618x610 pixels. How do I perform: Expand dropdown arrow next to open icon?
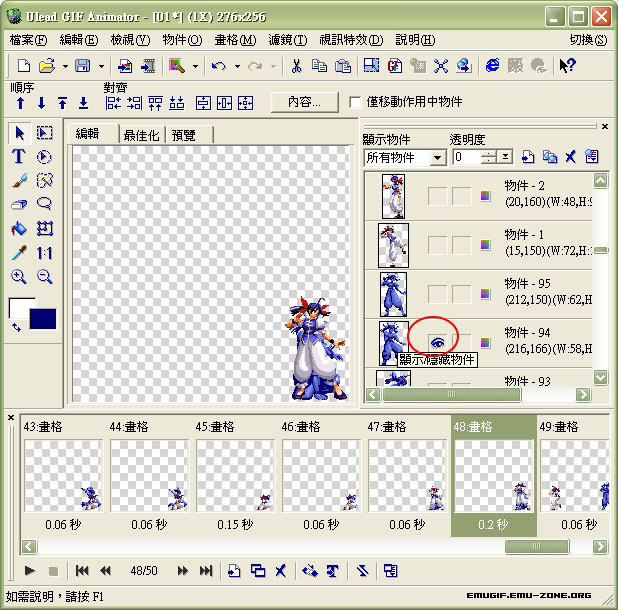point(65,67)
